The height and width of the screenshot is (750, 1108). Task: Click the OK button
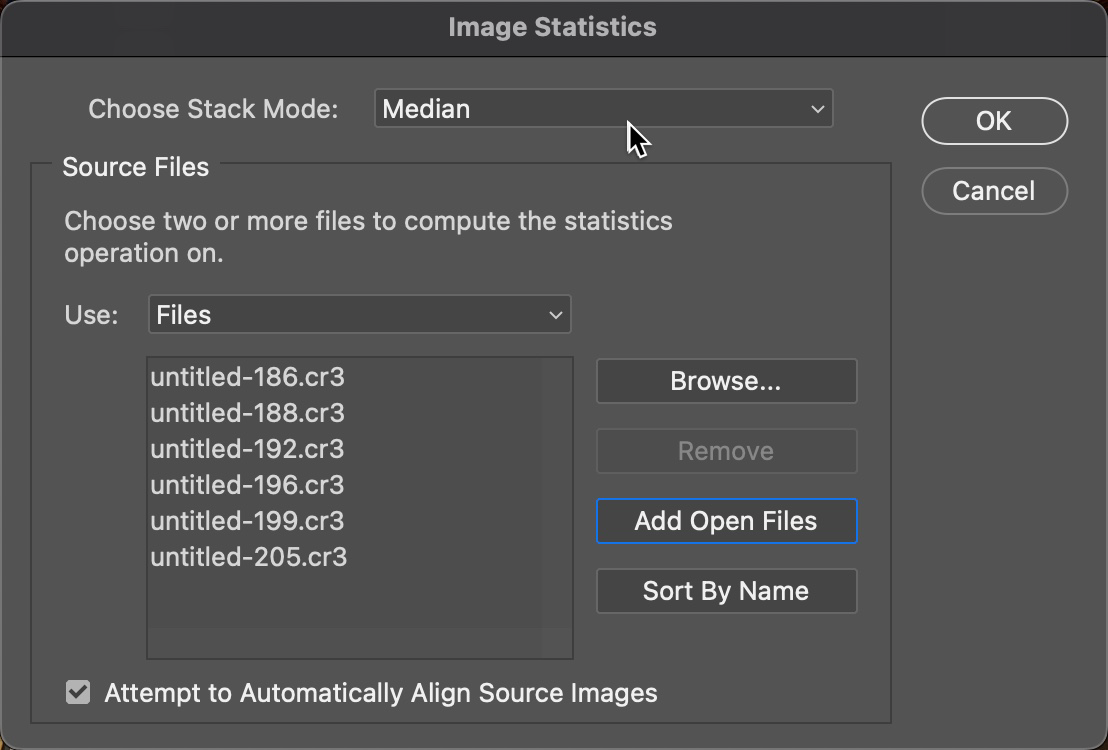994,121
